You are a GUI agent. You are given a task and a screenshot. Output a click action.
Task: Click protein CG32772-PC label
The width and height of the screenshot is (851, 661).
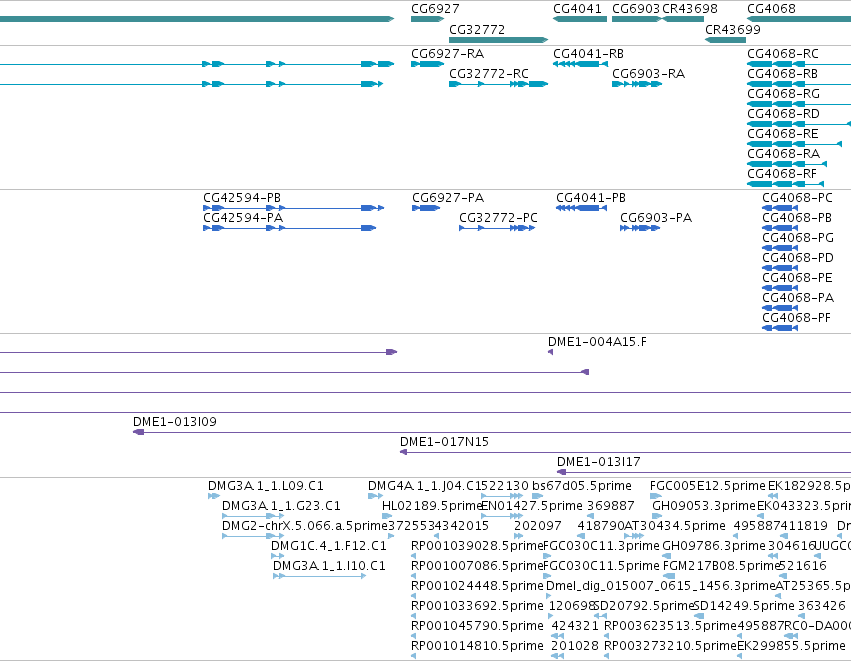(498, 218)
